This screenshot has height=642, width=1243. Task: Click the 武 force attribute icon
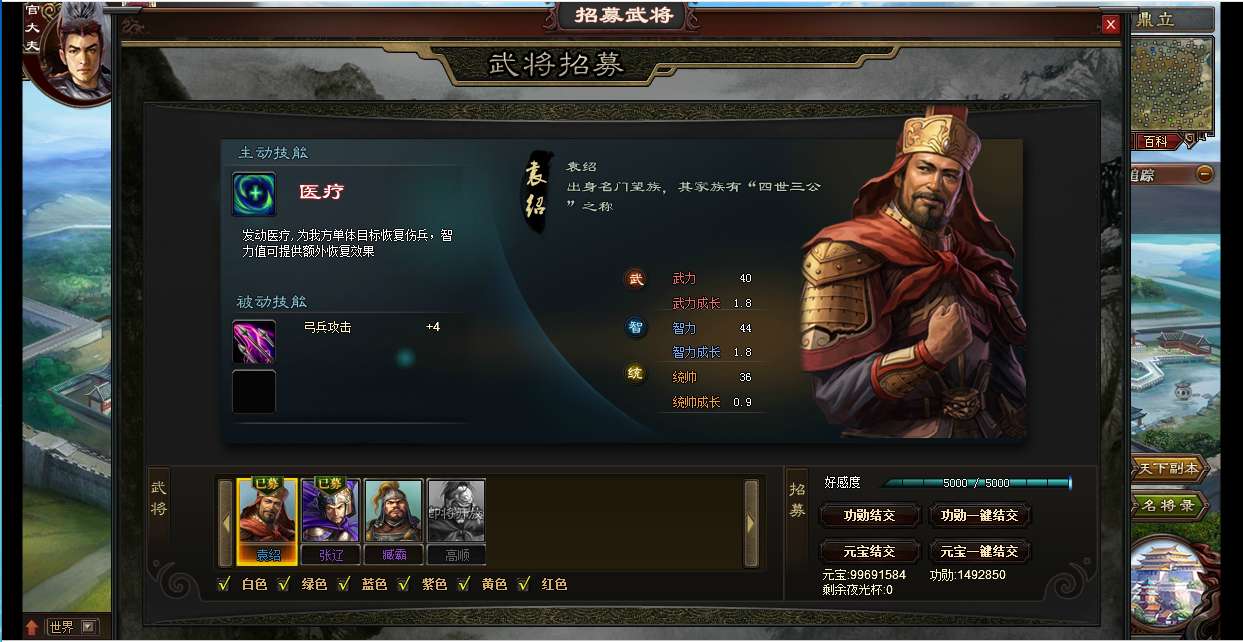point(635,279)
